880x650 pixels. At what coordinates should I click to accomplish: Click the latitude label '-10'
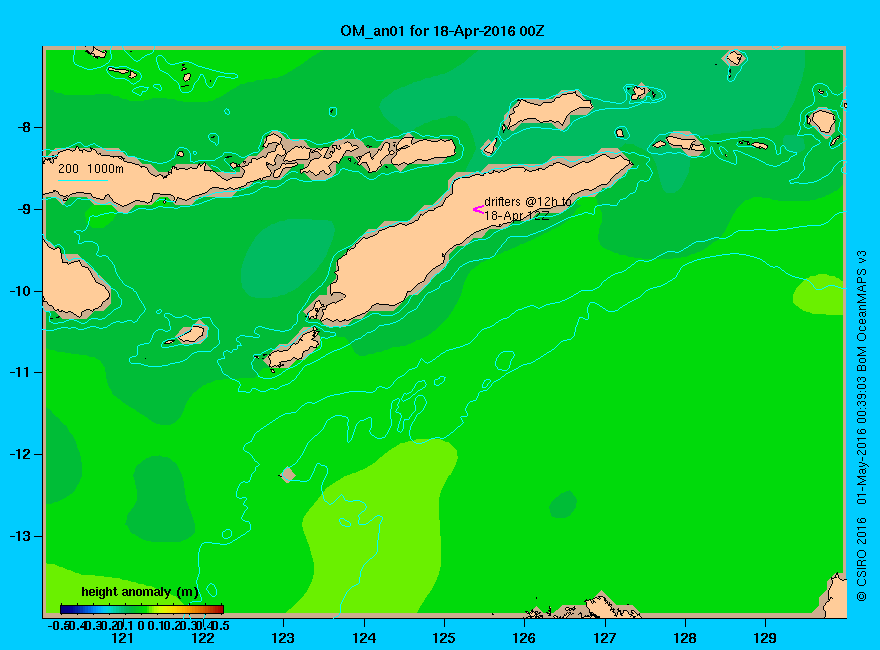[x=20, y=291]
